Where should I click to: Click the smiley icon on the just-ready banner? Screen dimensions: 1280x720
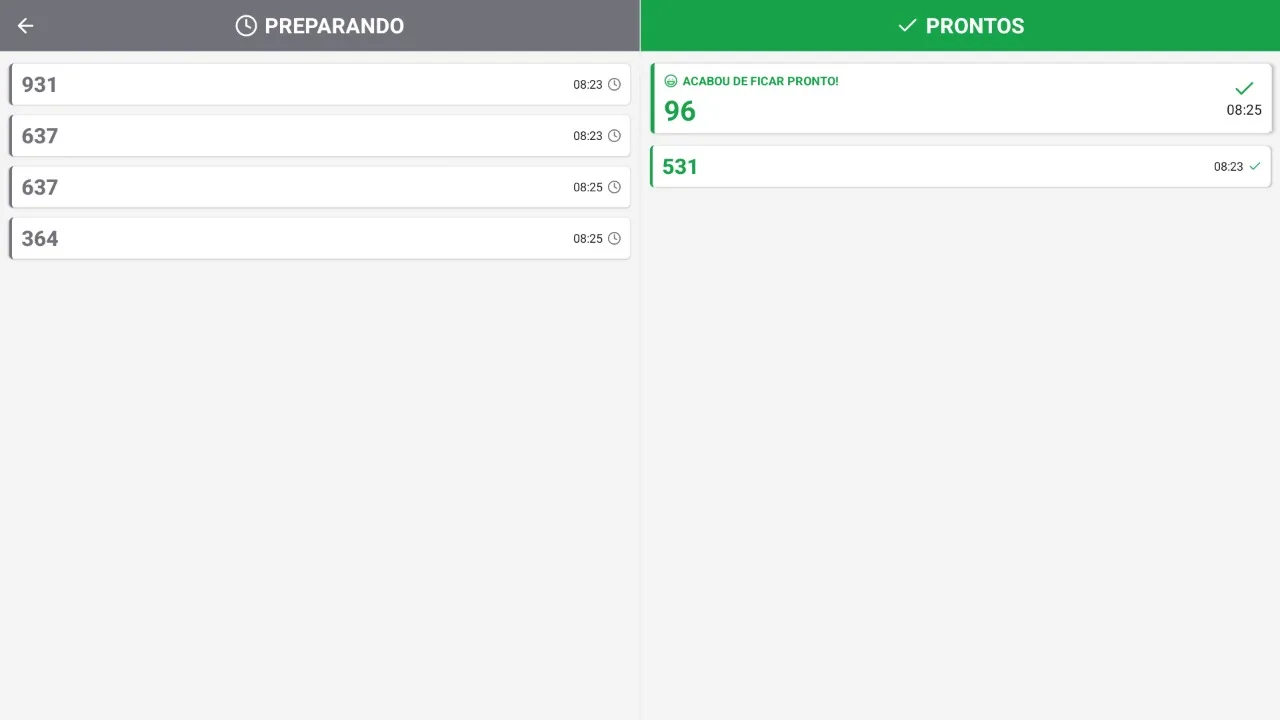671,81
